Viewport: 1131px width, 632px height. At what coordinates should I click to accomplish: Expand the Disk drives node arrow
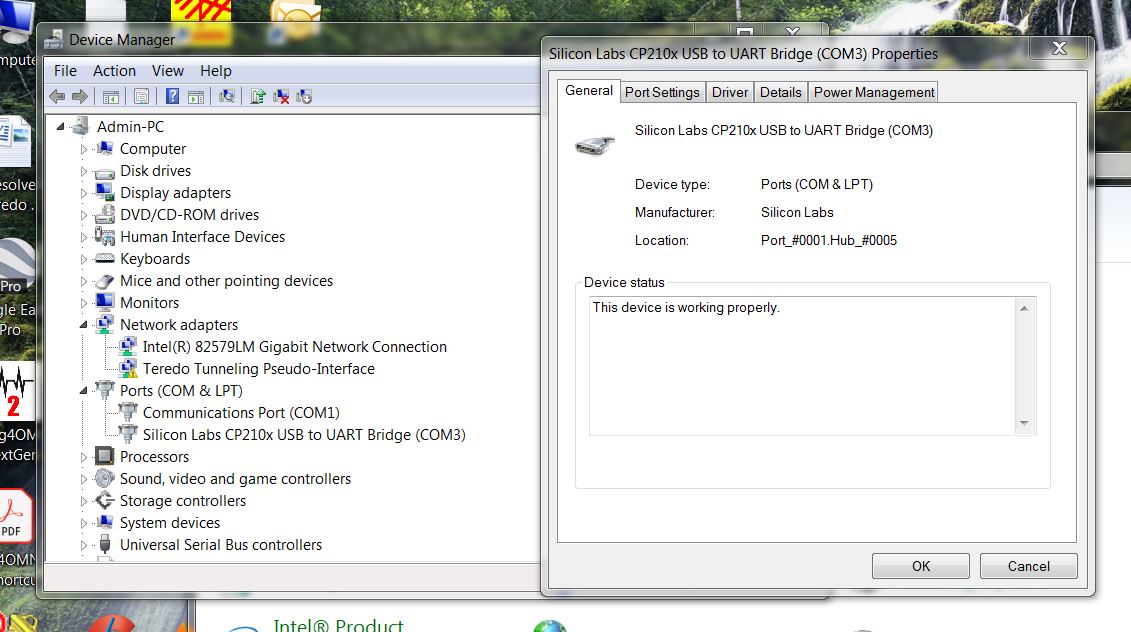click(x=84, y=172)
